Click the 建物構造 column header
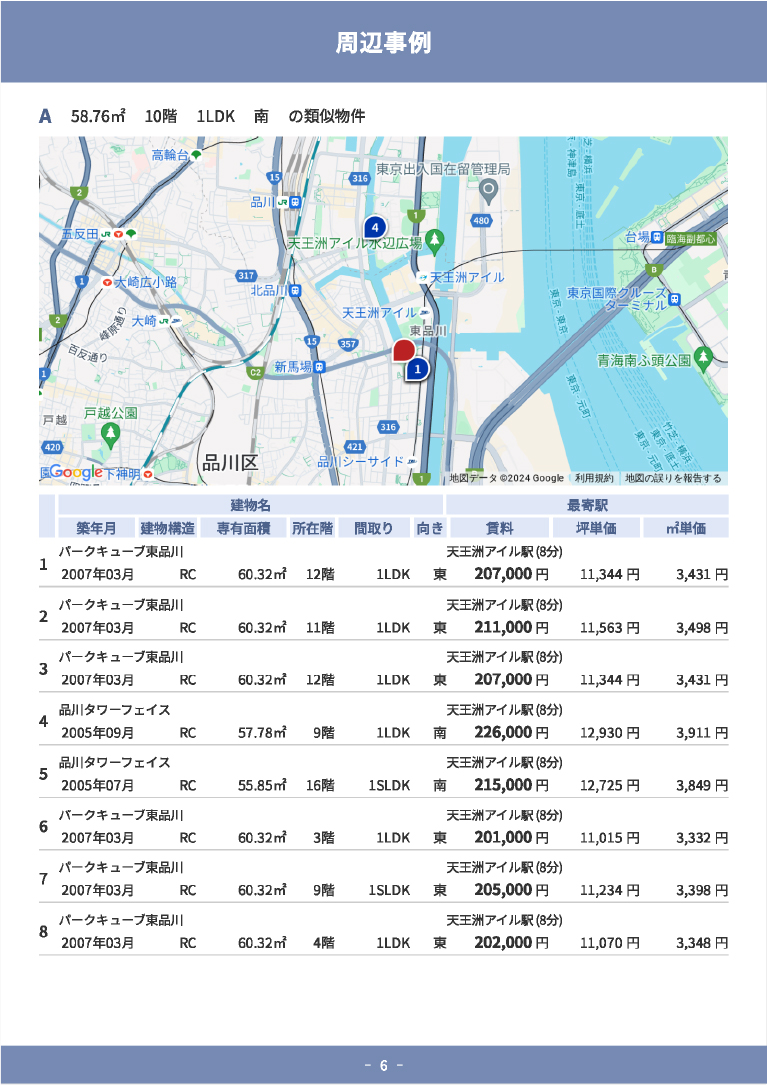 [x=168, y=528]
